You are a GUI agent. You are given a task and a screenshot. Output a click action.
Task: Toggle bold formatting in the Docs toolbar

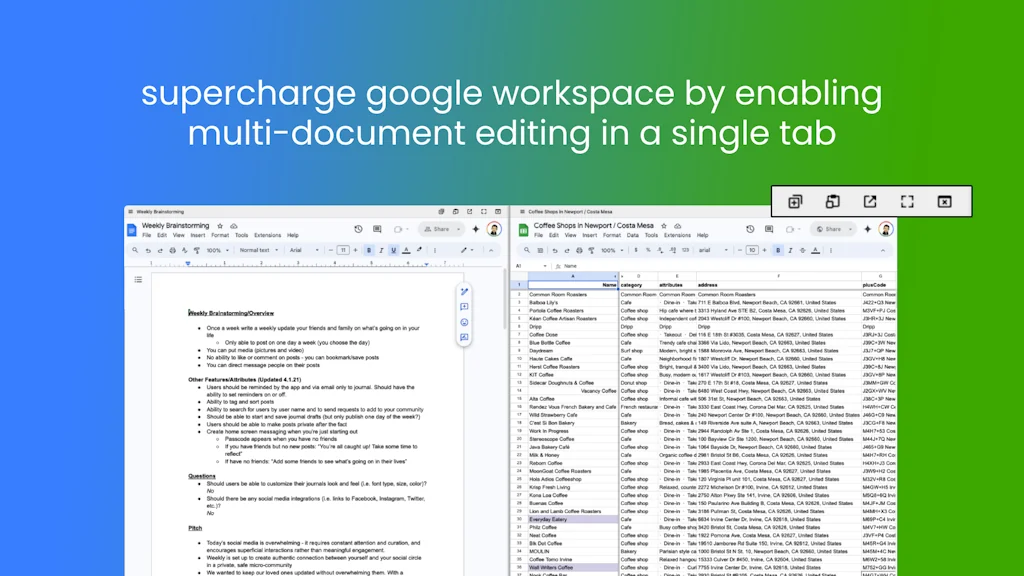pos(369,249)
